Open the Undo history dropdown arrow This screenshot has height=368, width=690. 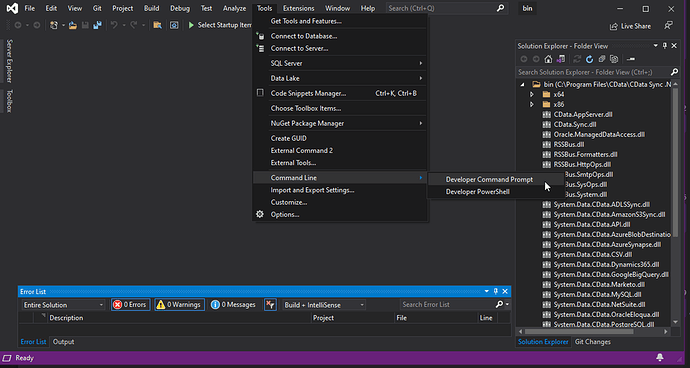click(x=124, y=26)
